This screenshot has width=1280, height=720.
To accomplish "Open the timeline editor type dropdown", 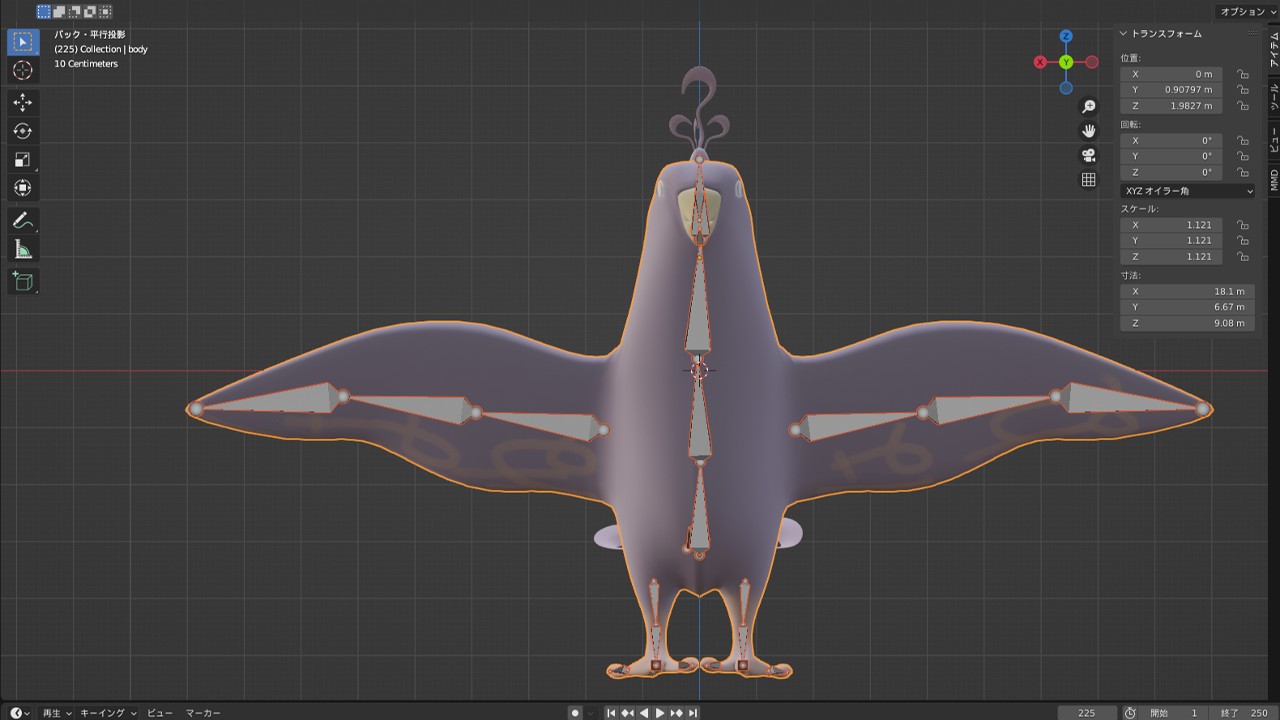I will [19, 713].
